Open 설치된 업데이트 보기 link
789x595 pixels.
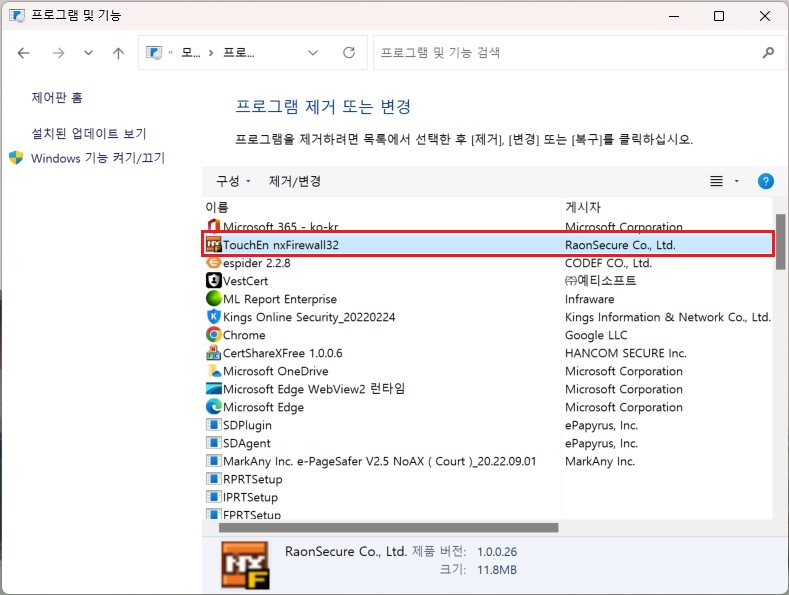(89, 133)
